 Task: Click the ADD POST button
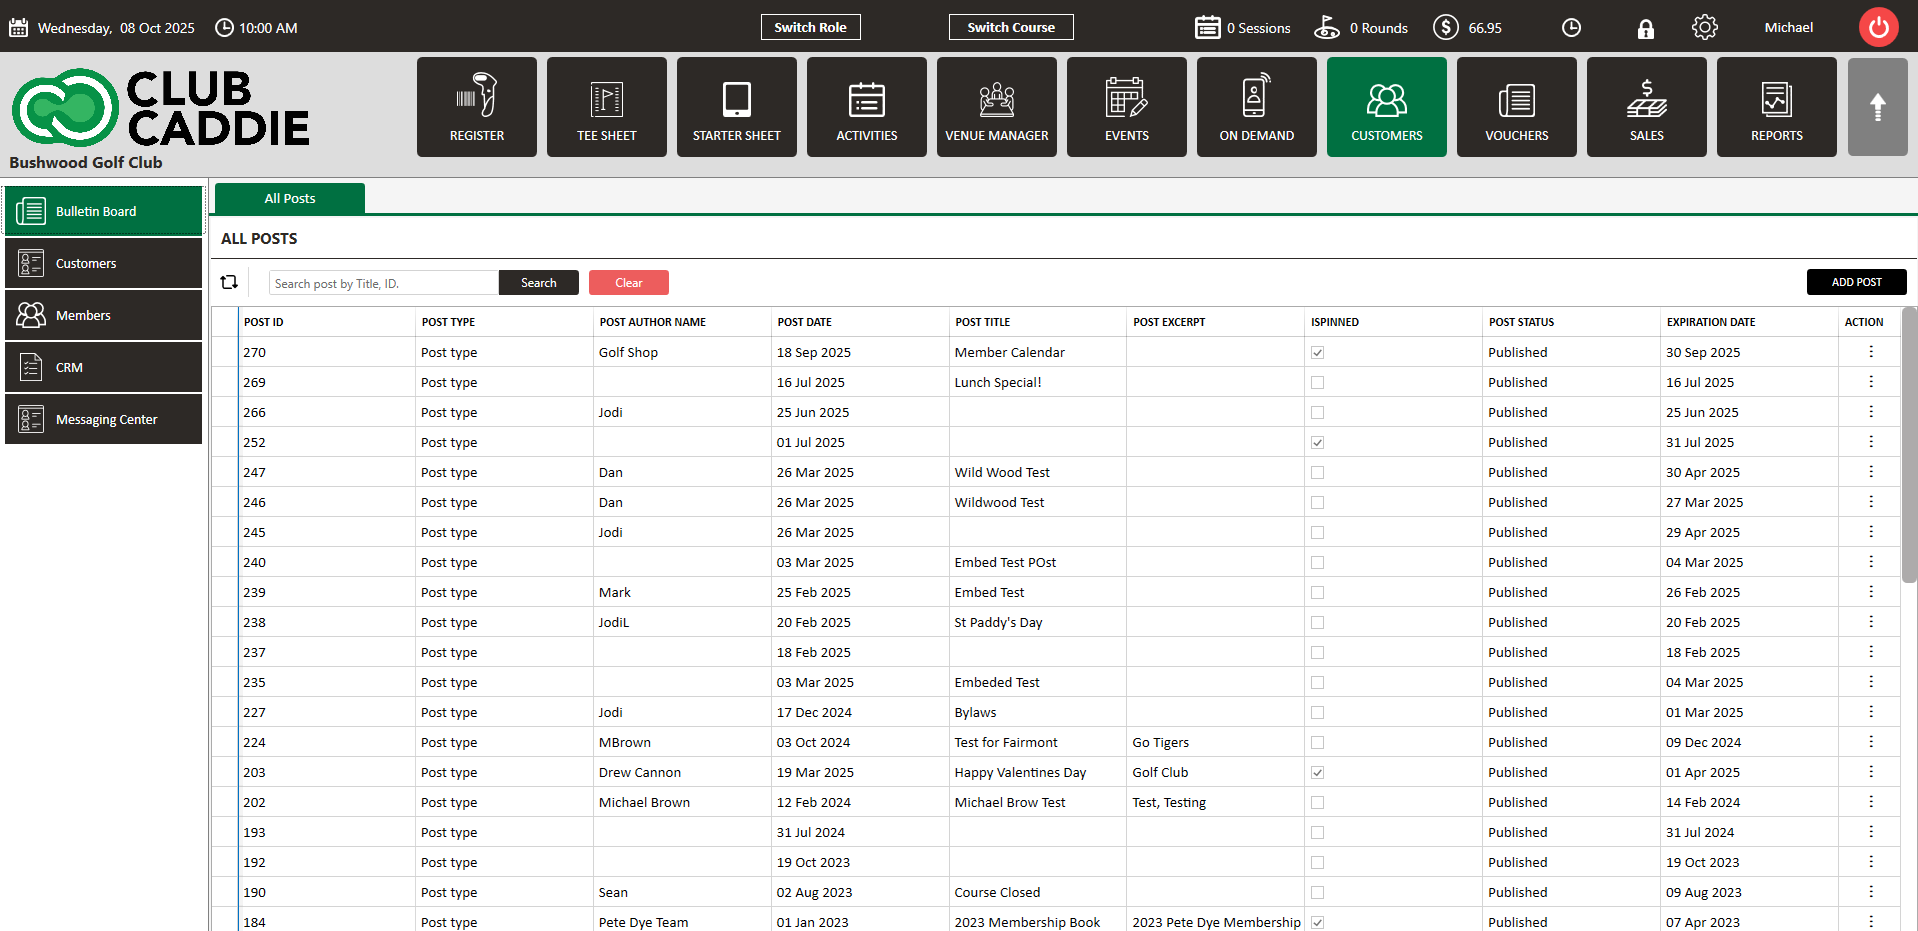[x=1856, y=282]
